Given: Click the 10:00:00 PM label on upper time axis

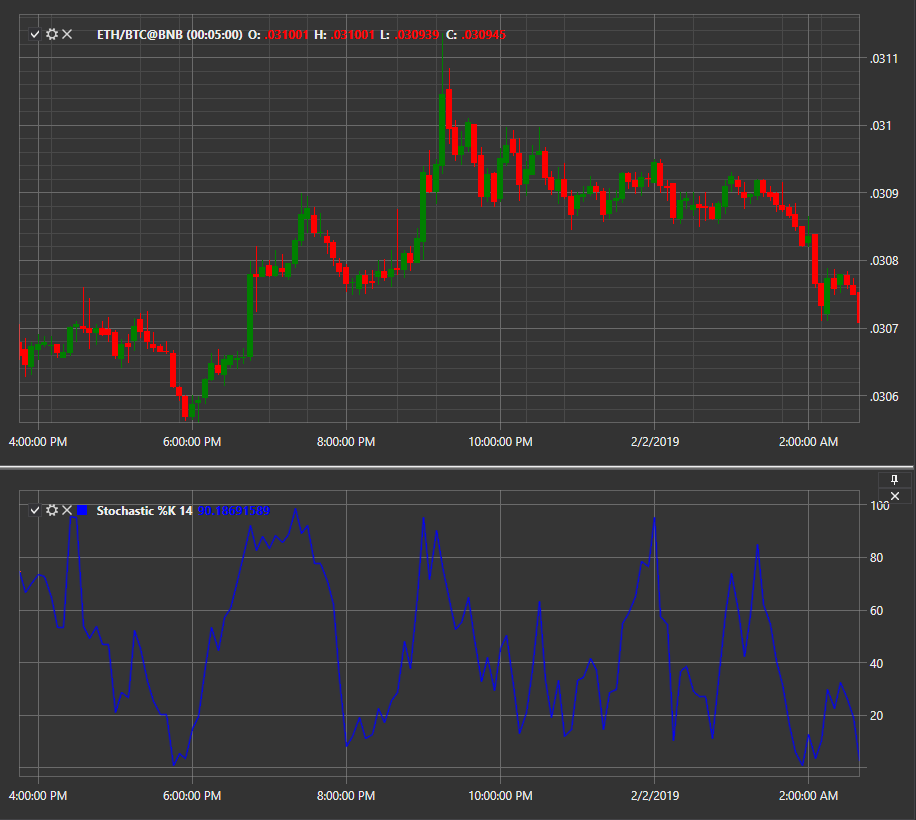Looking at the screenshot, I should coord(501,442).
